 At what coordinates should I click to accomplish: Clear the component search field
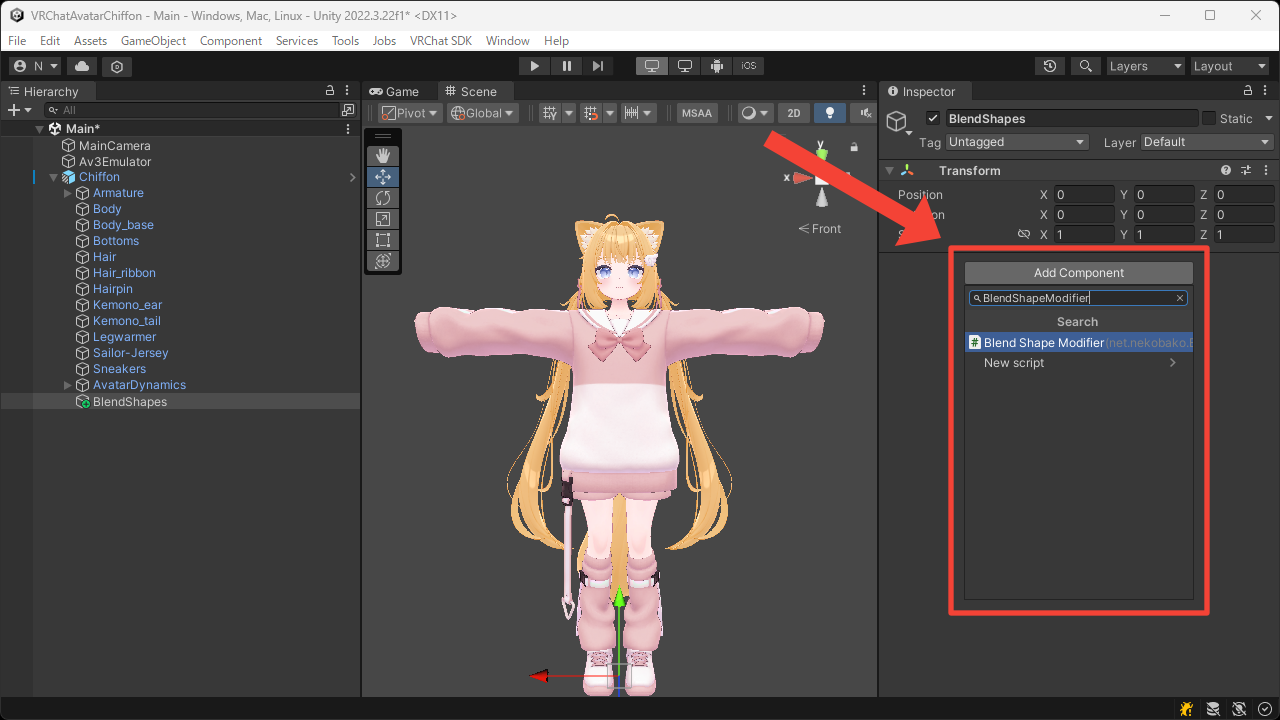point(1180,298)
